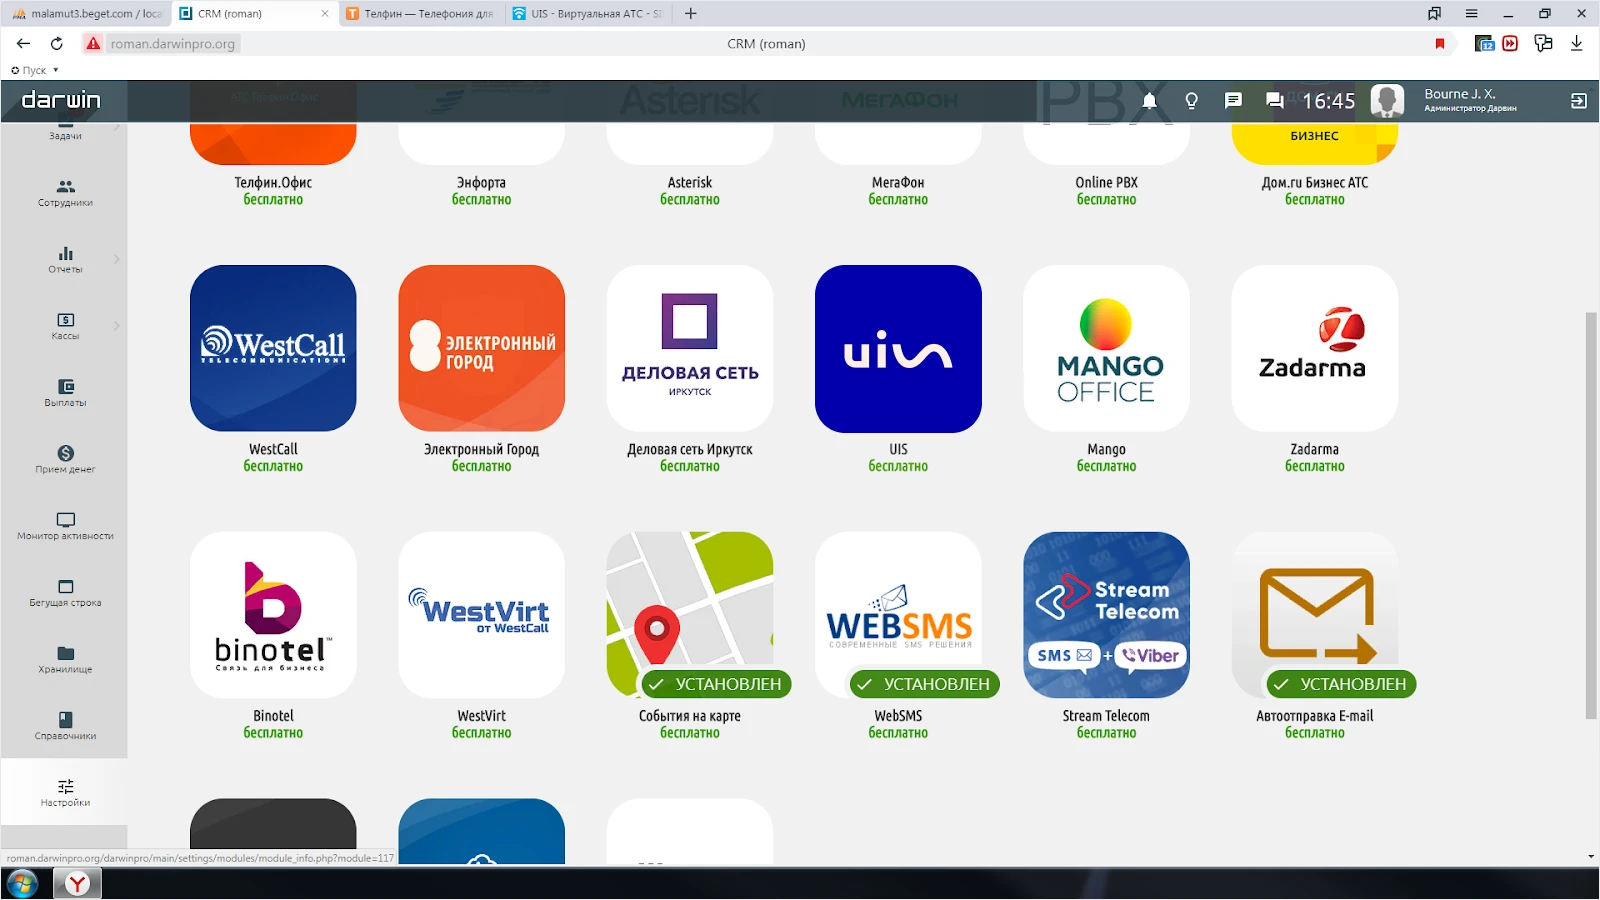Close the CRM (roman) tab
1600x900 pixels.
(x=325, y=14)
